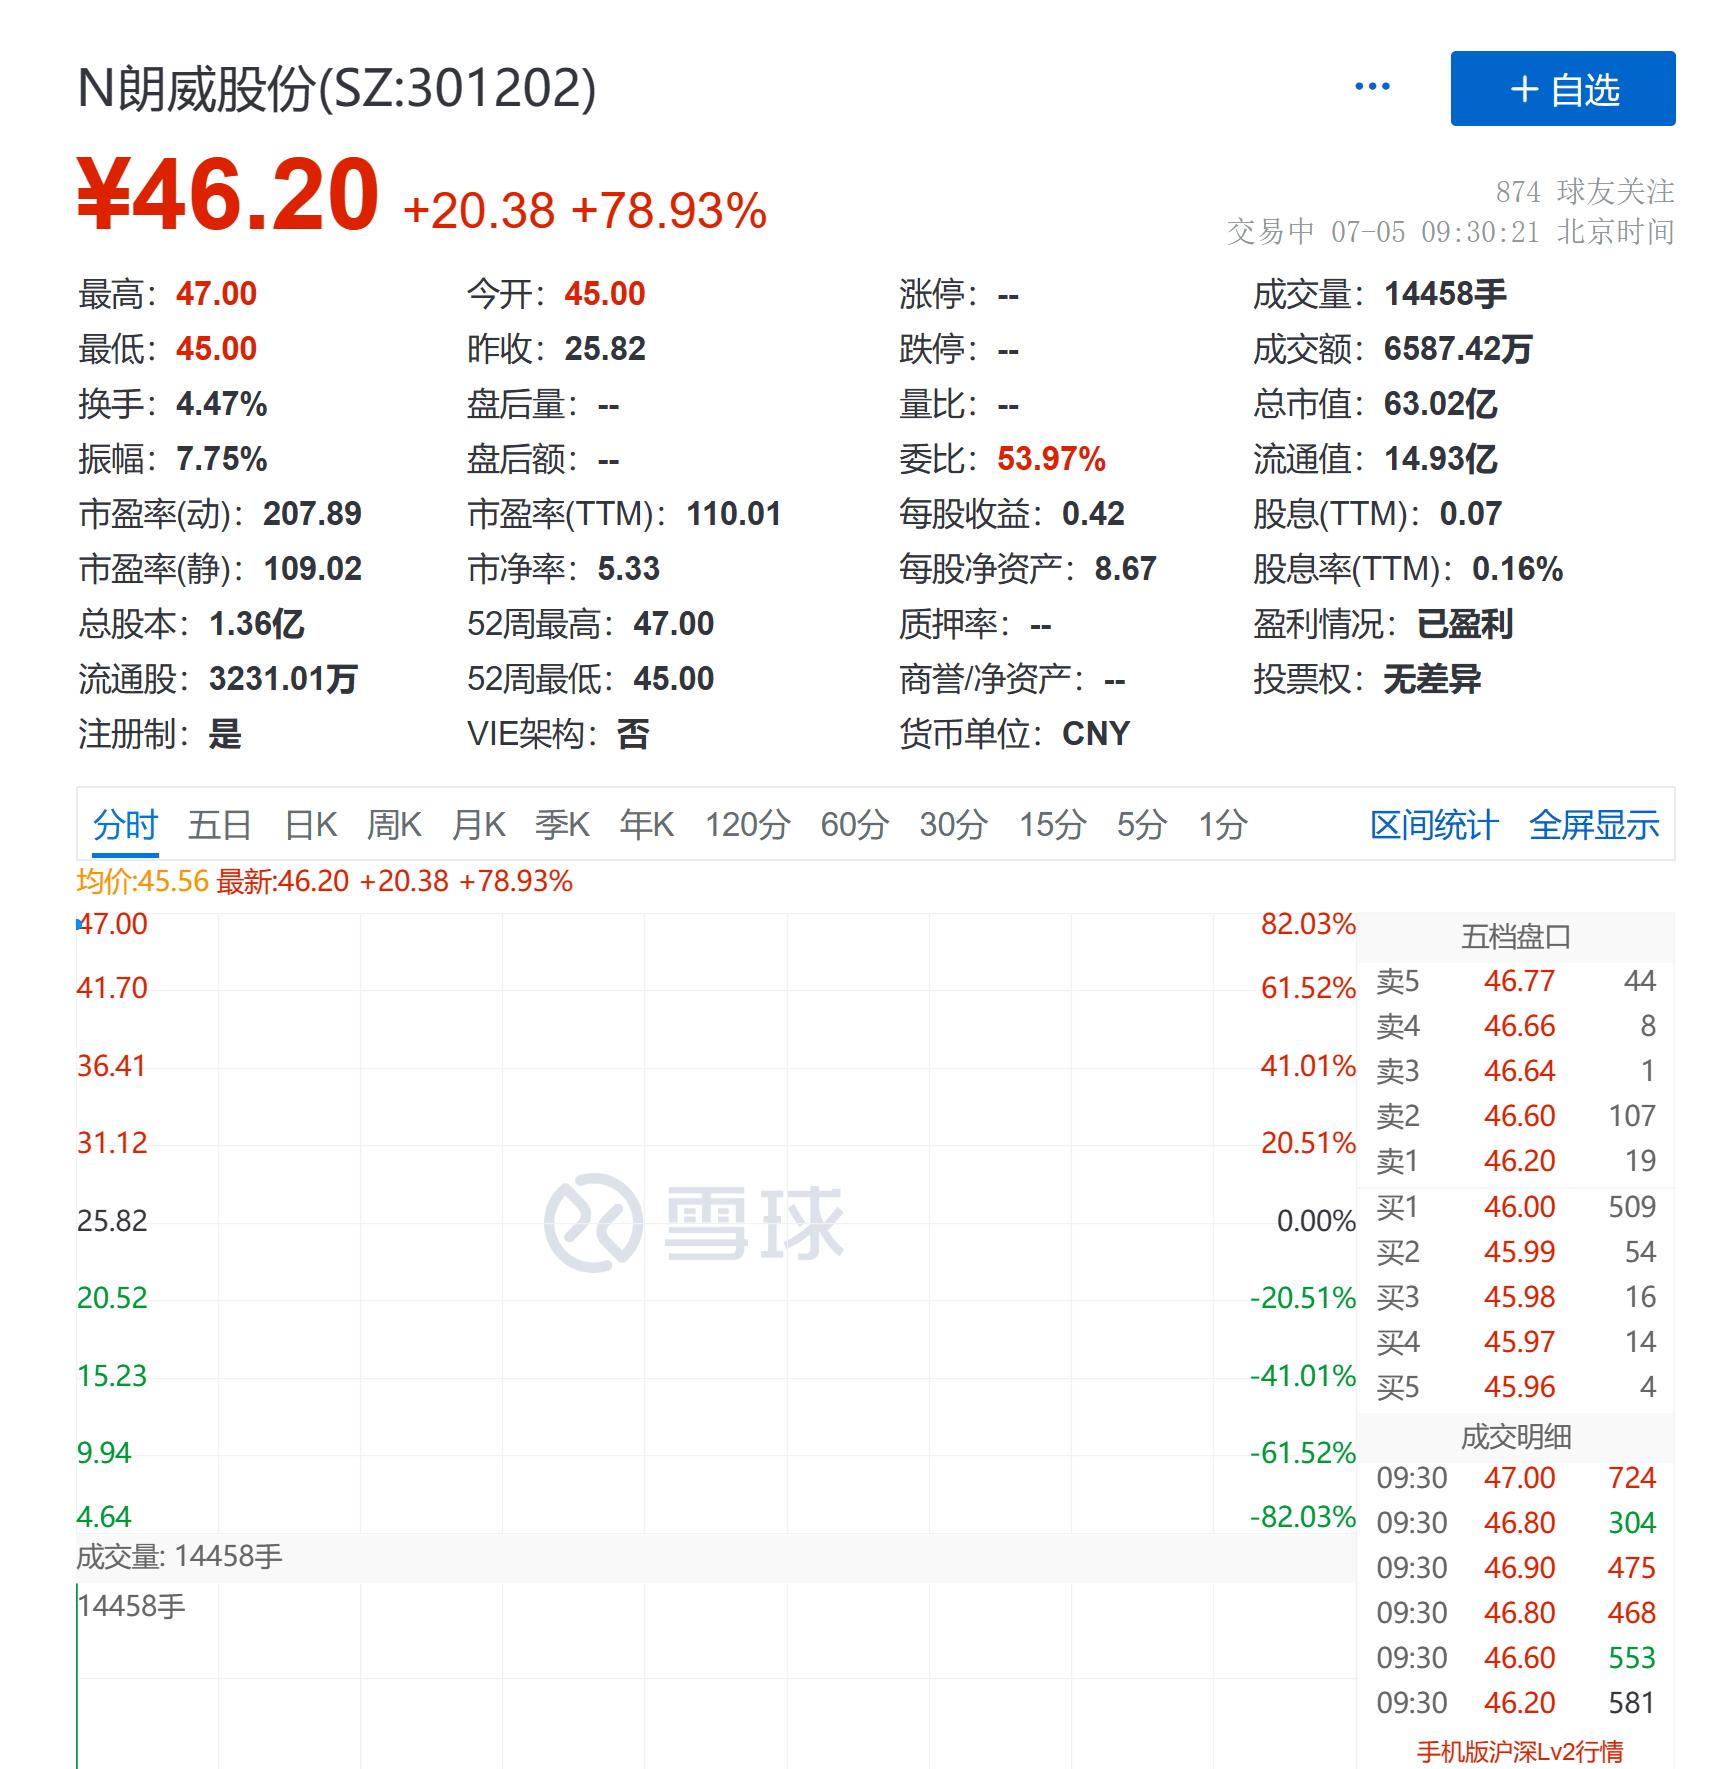The image size is (1709, 1769).
Task: Click the trade entry with volume 304
Action: click(1516, 1523)
